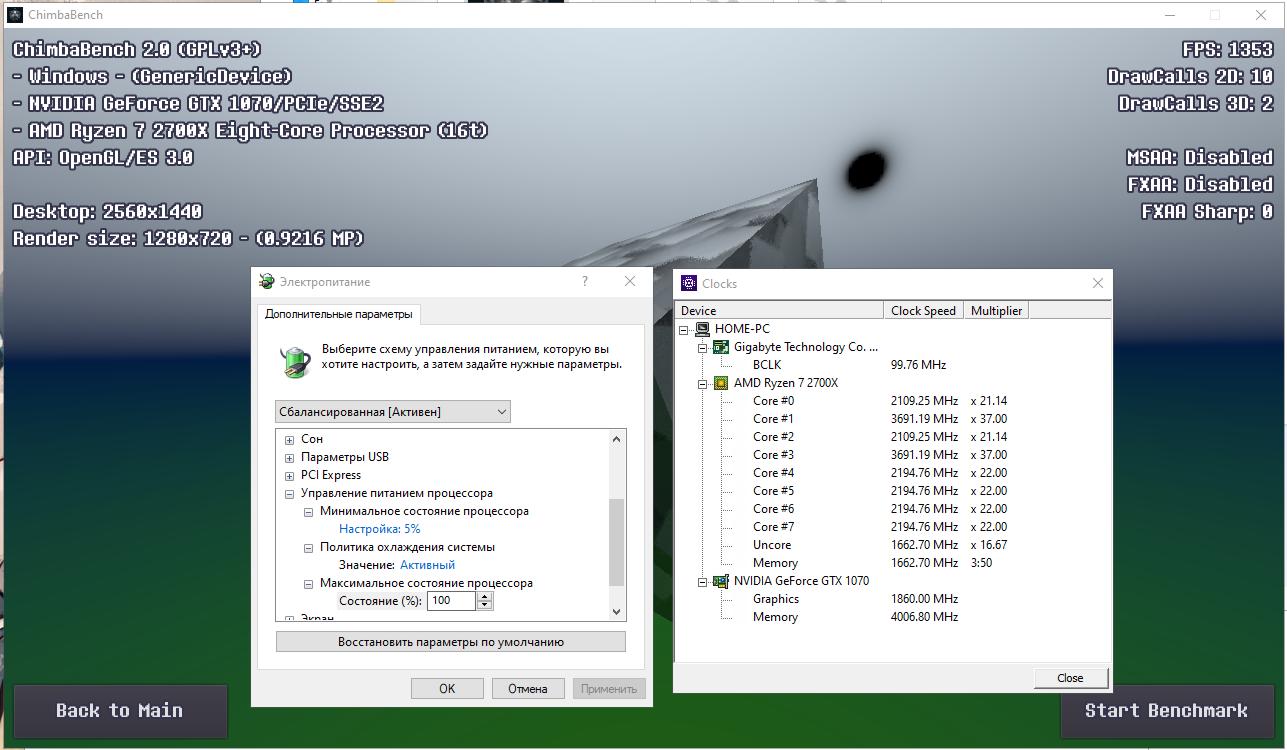Click the 4006.80 MHz clock value

(924, 617)
